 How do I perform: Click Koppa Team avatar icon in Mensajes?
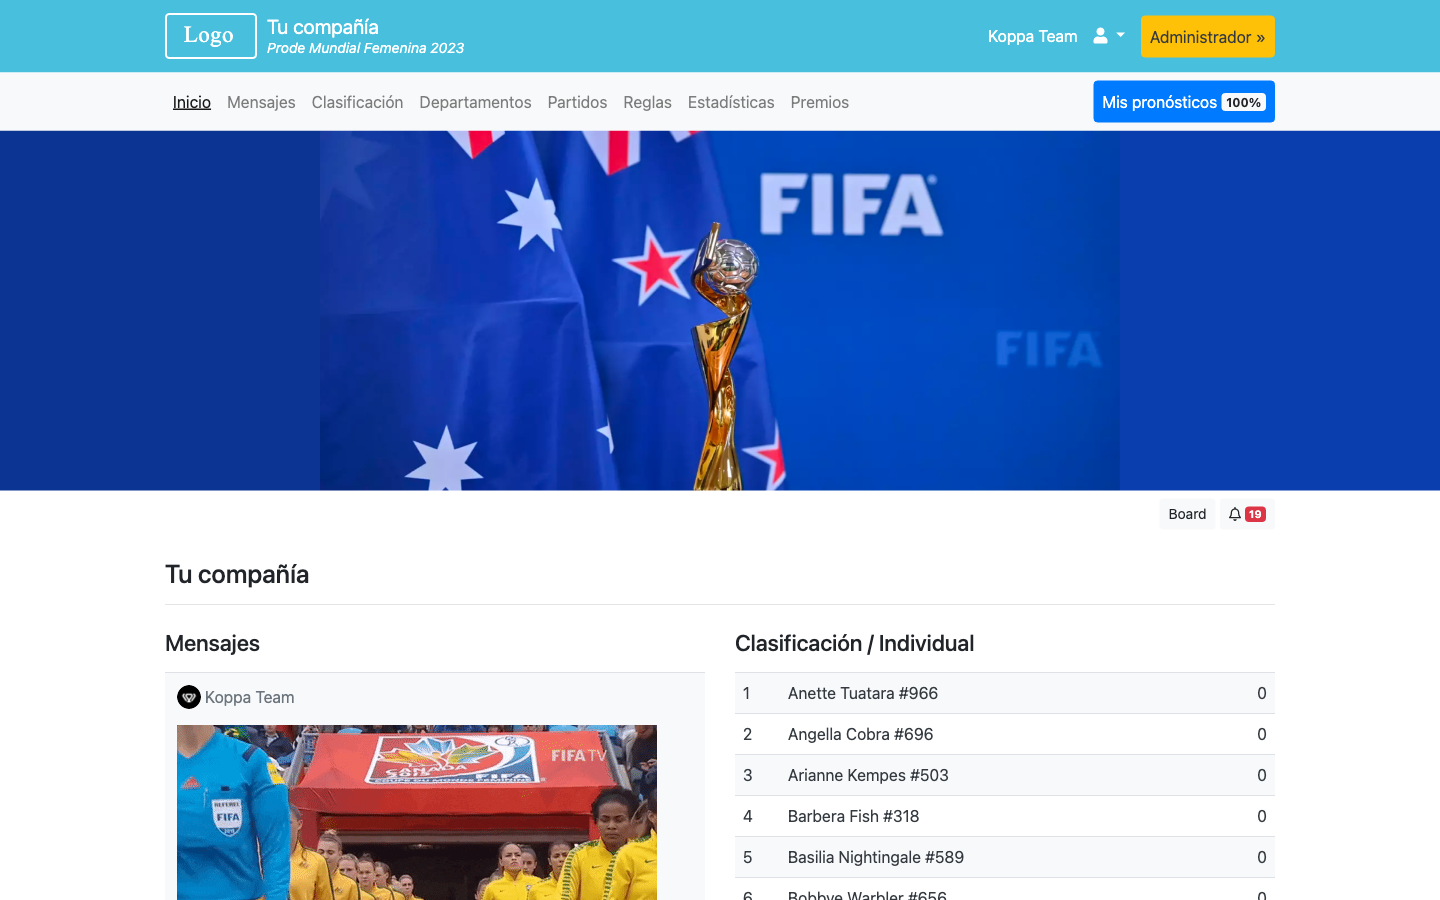coord(189,697)
